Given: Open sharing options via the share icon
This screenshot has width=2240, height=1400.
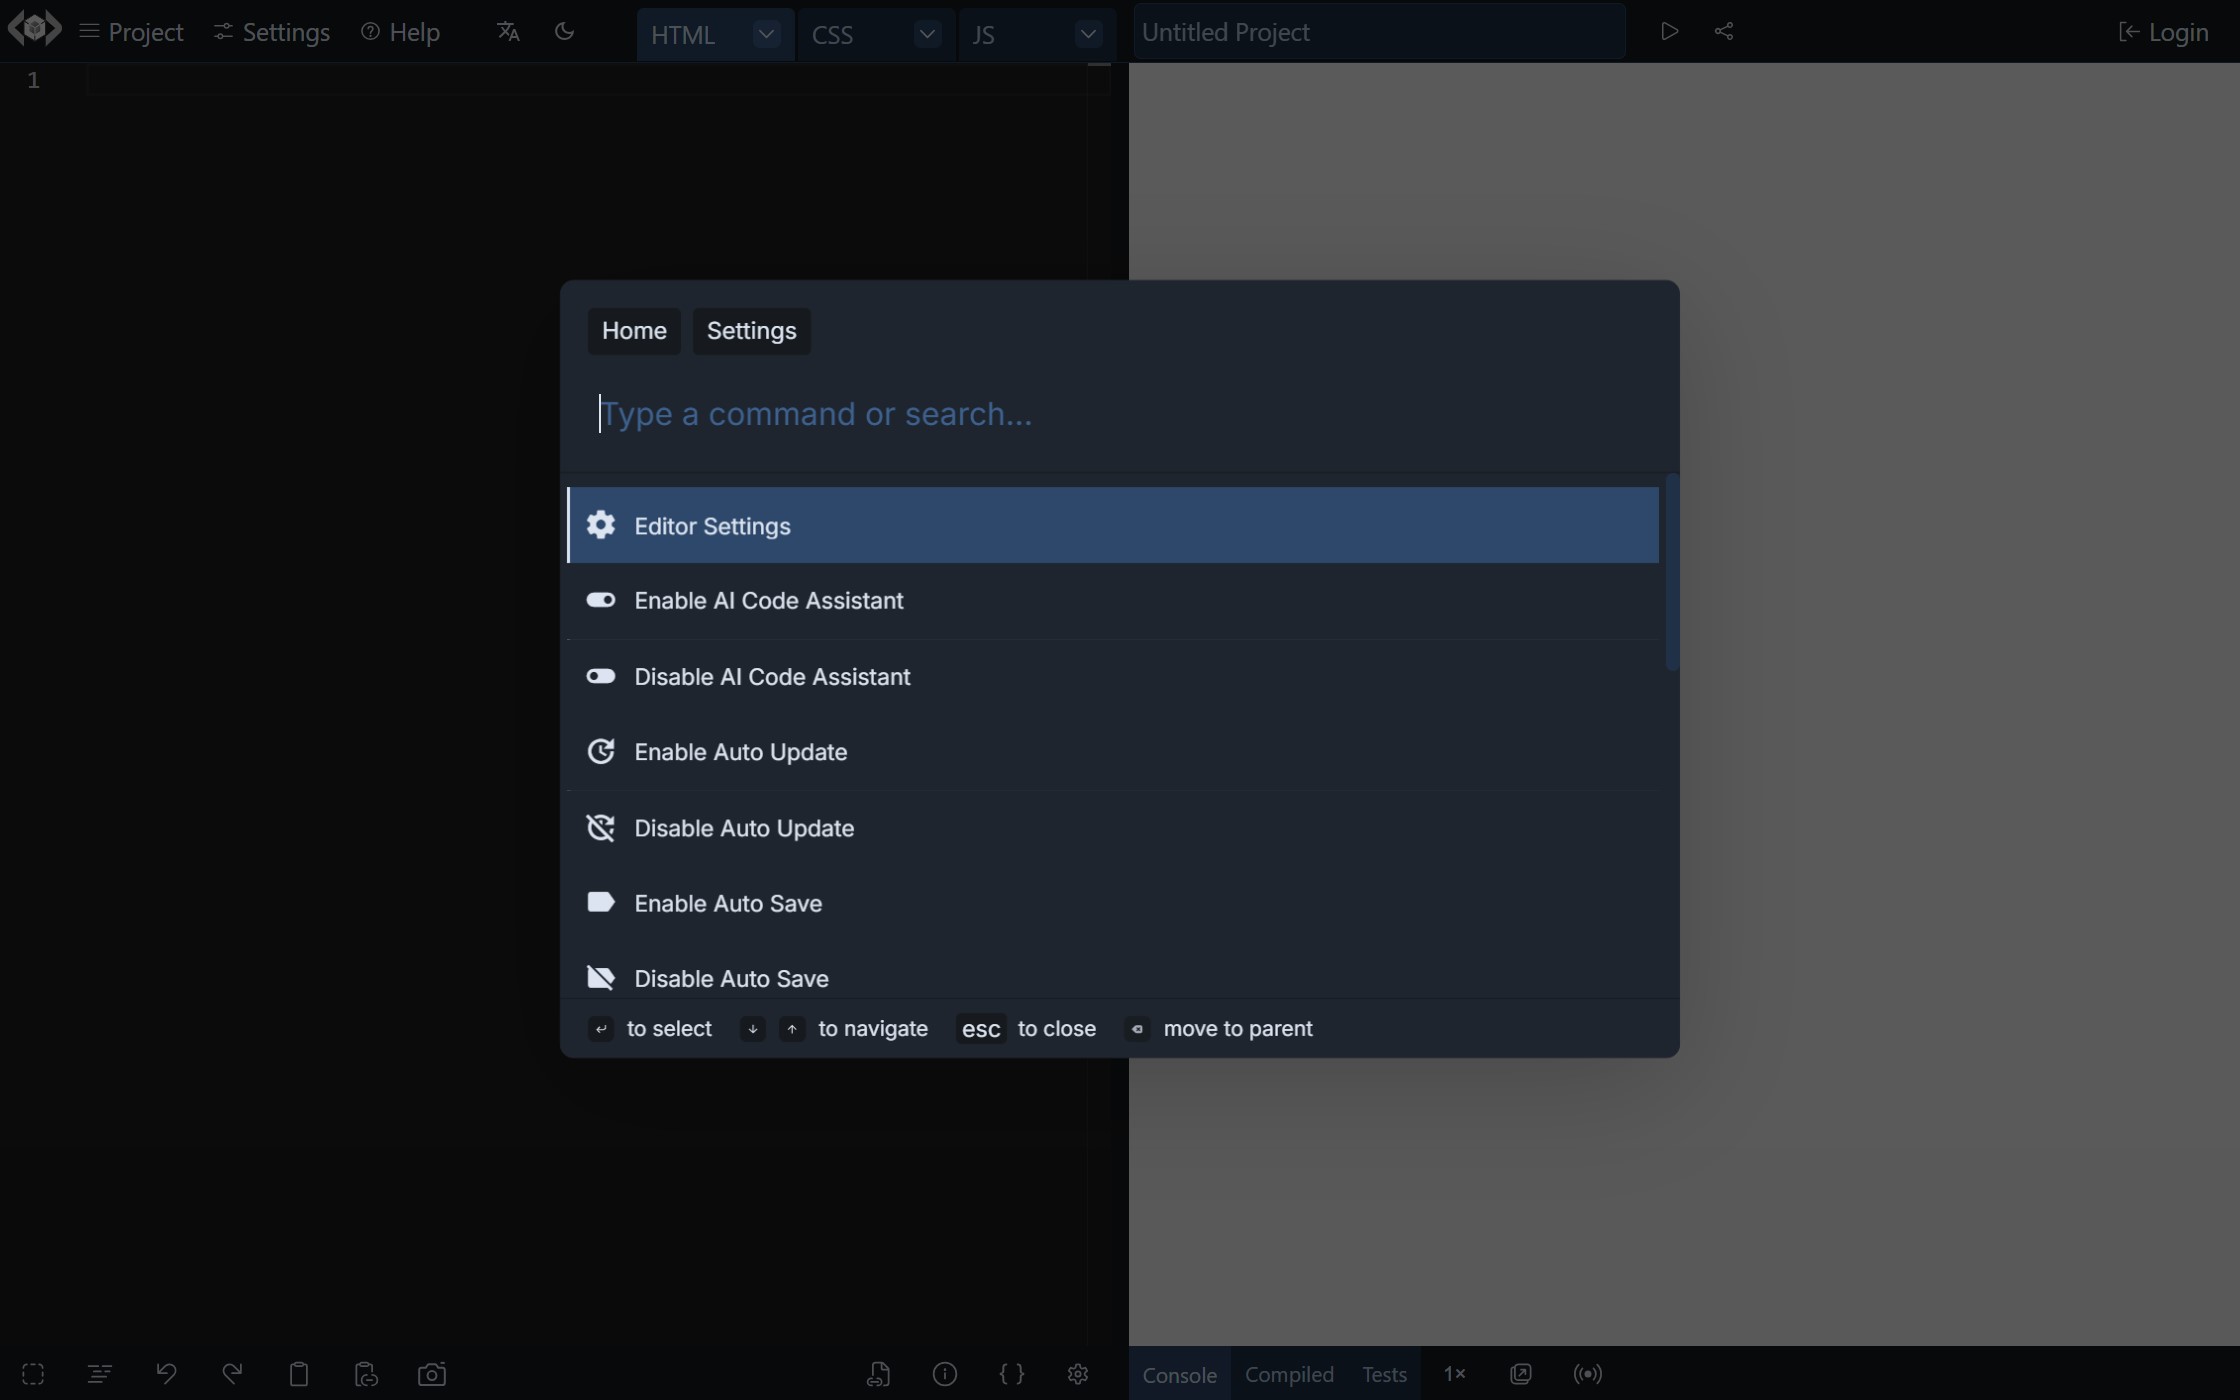Looking at the screenshot, I should click(x=1724, y=31).
